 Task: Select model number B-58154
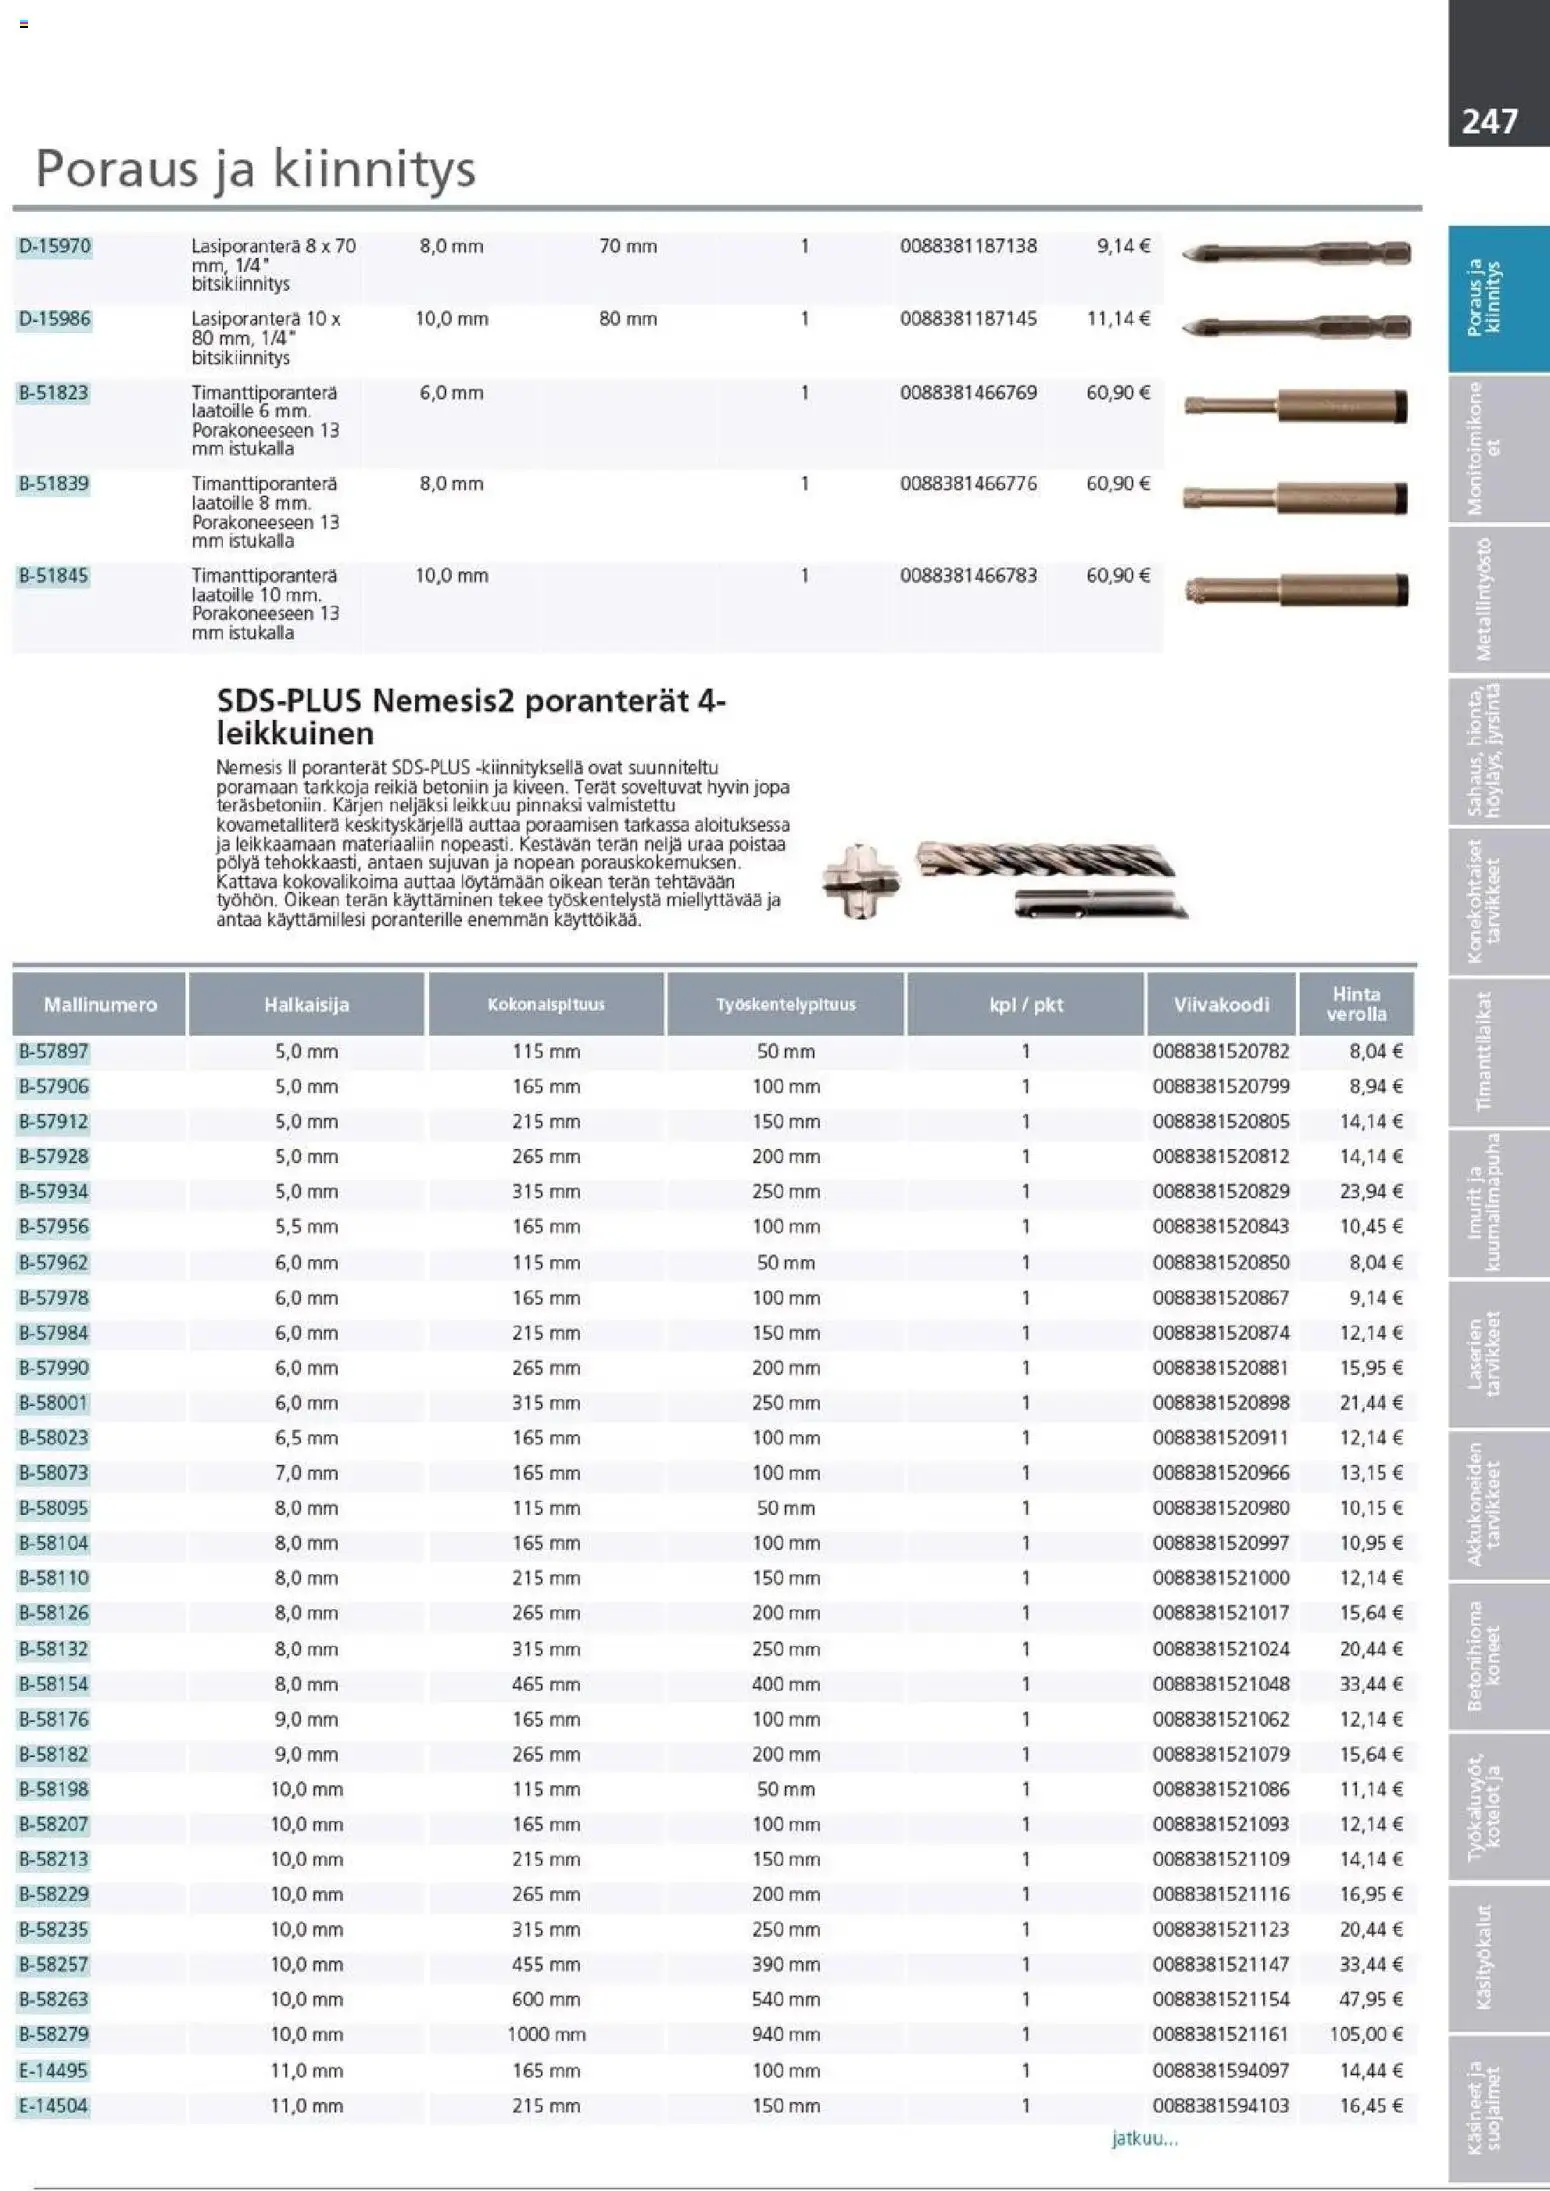pyautogui.click(x=54, y=1684)
